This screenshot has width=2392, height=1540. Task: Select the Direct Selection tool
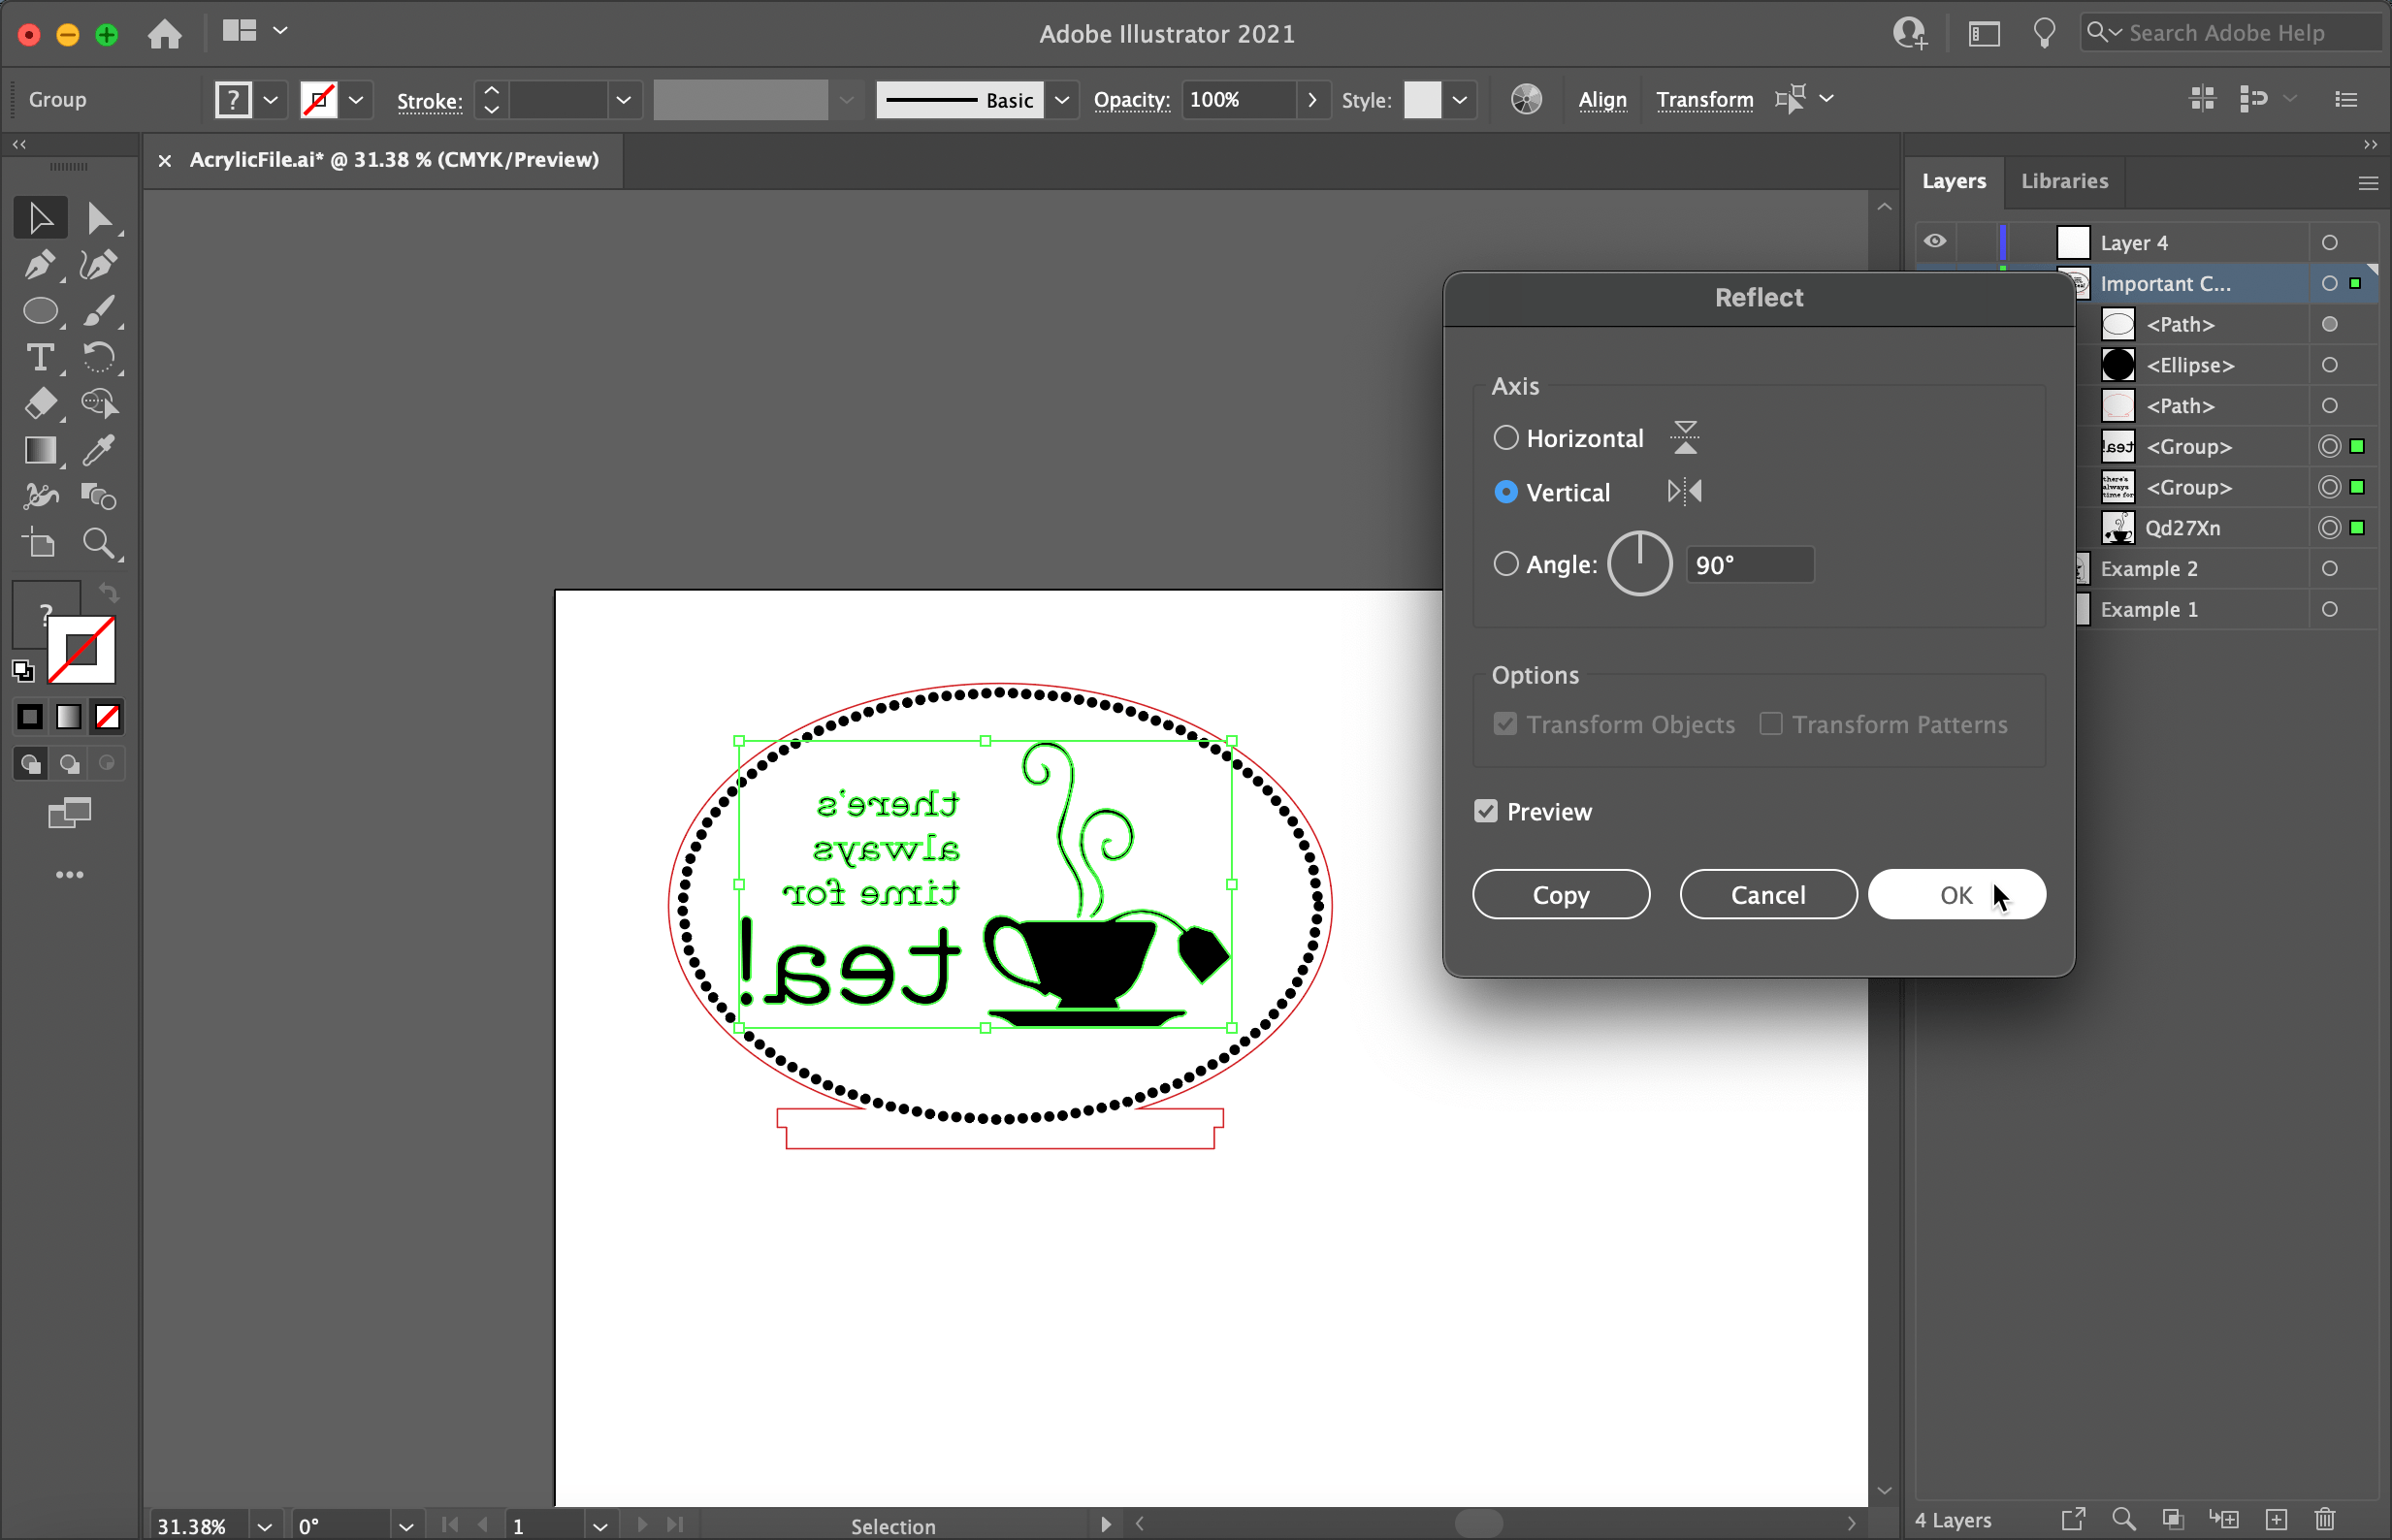click(98, 218)
